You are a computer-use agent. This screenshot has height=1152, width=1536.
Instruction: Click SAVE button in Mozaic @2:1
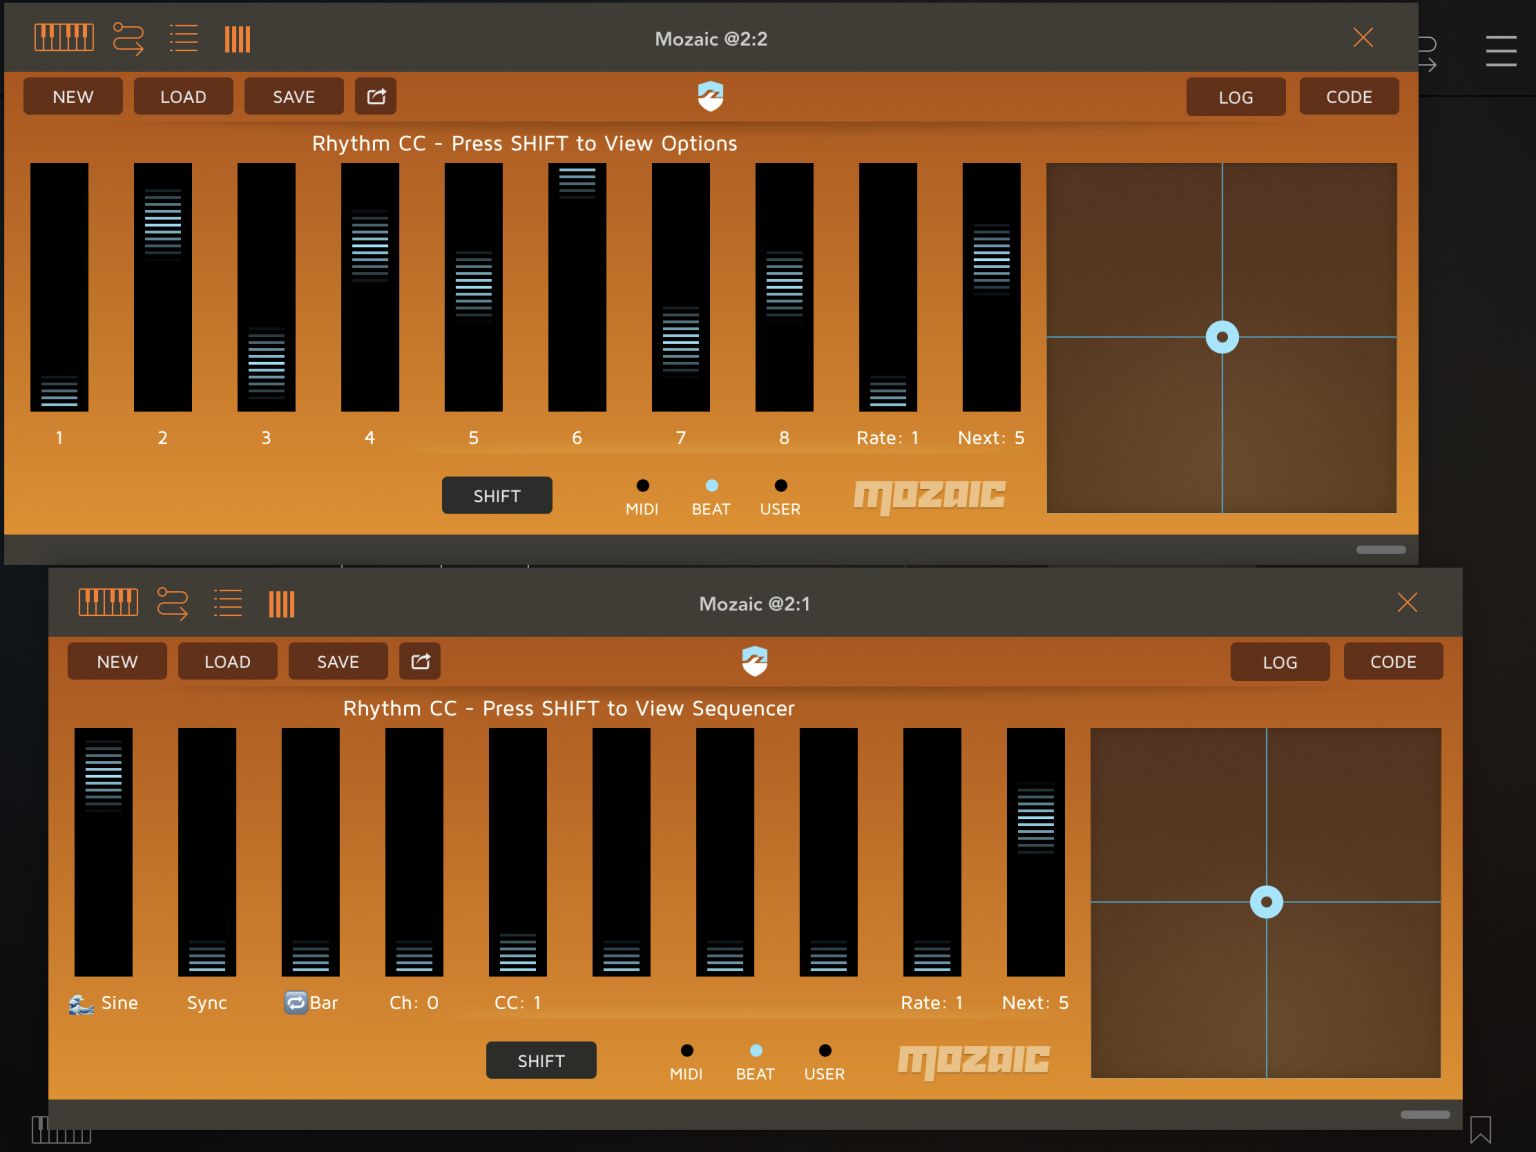tap(338, 661)
